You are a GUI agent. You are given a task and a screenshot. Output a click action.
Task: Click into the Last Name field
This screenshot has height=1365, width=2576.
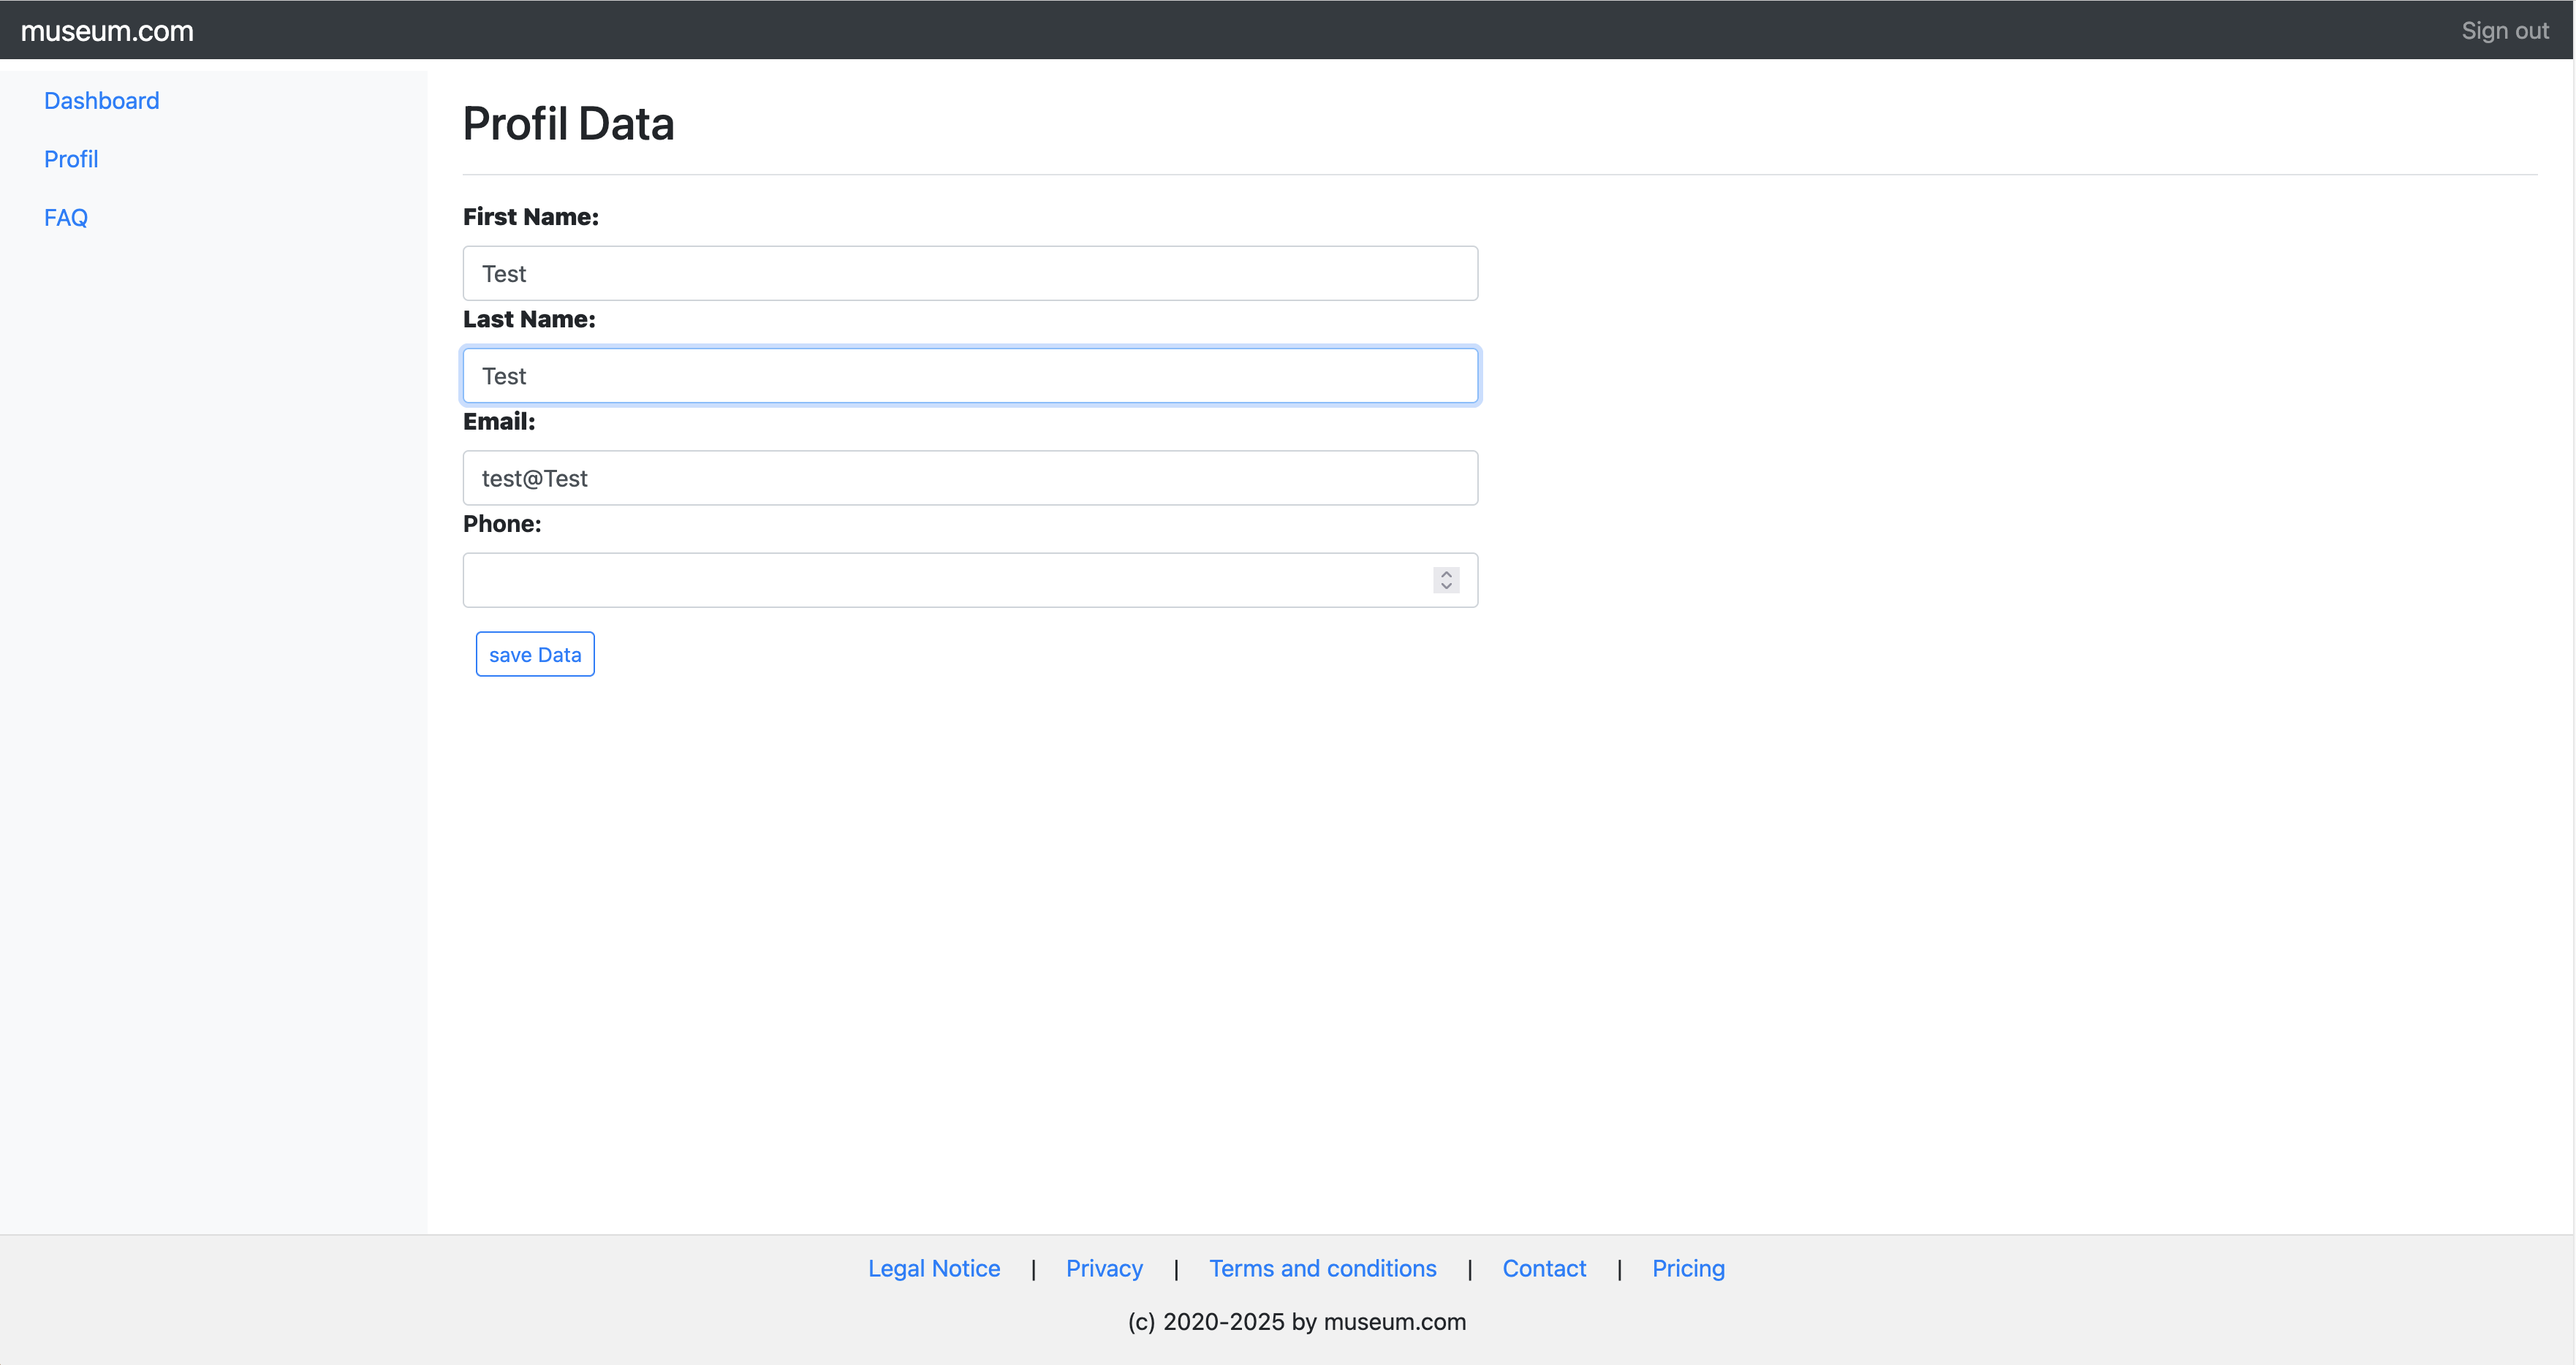click(969, 376)
